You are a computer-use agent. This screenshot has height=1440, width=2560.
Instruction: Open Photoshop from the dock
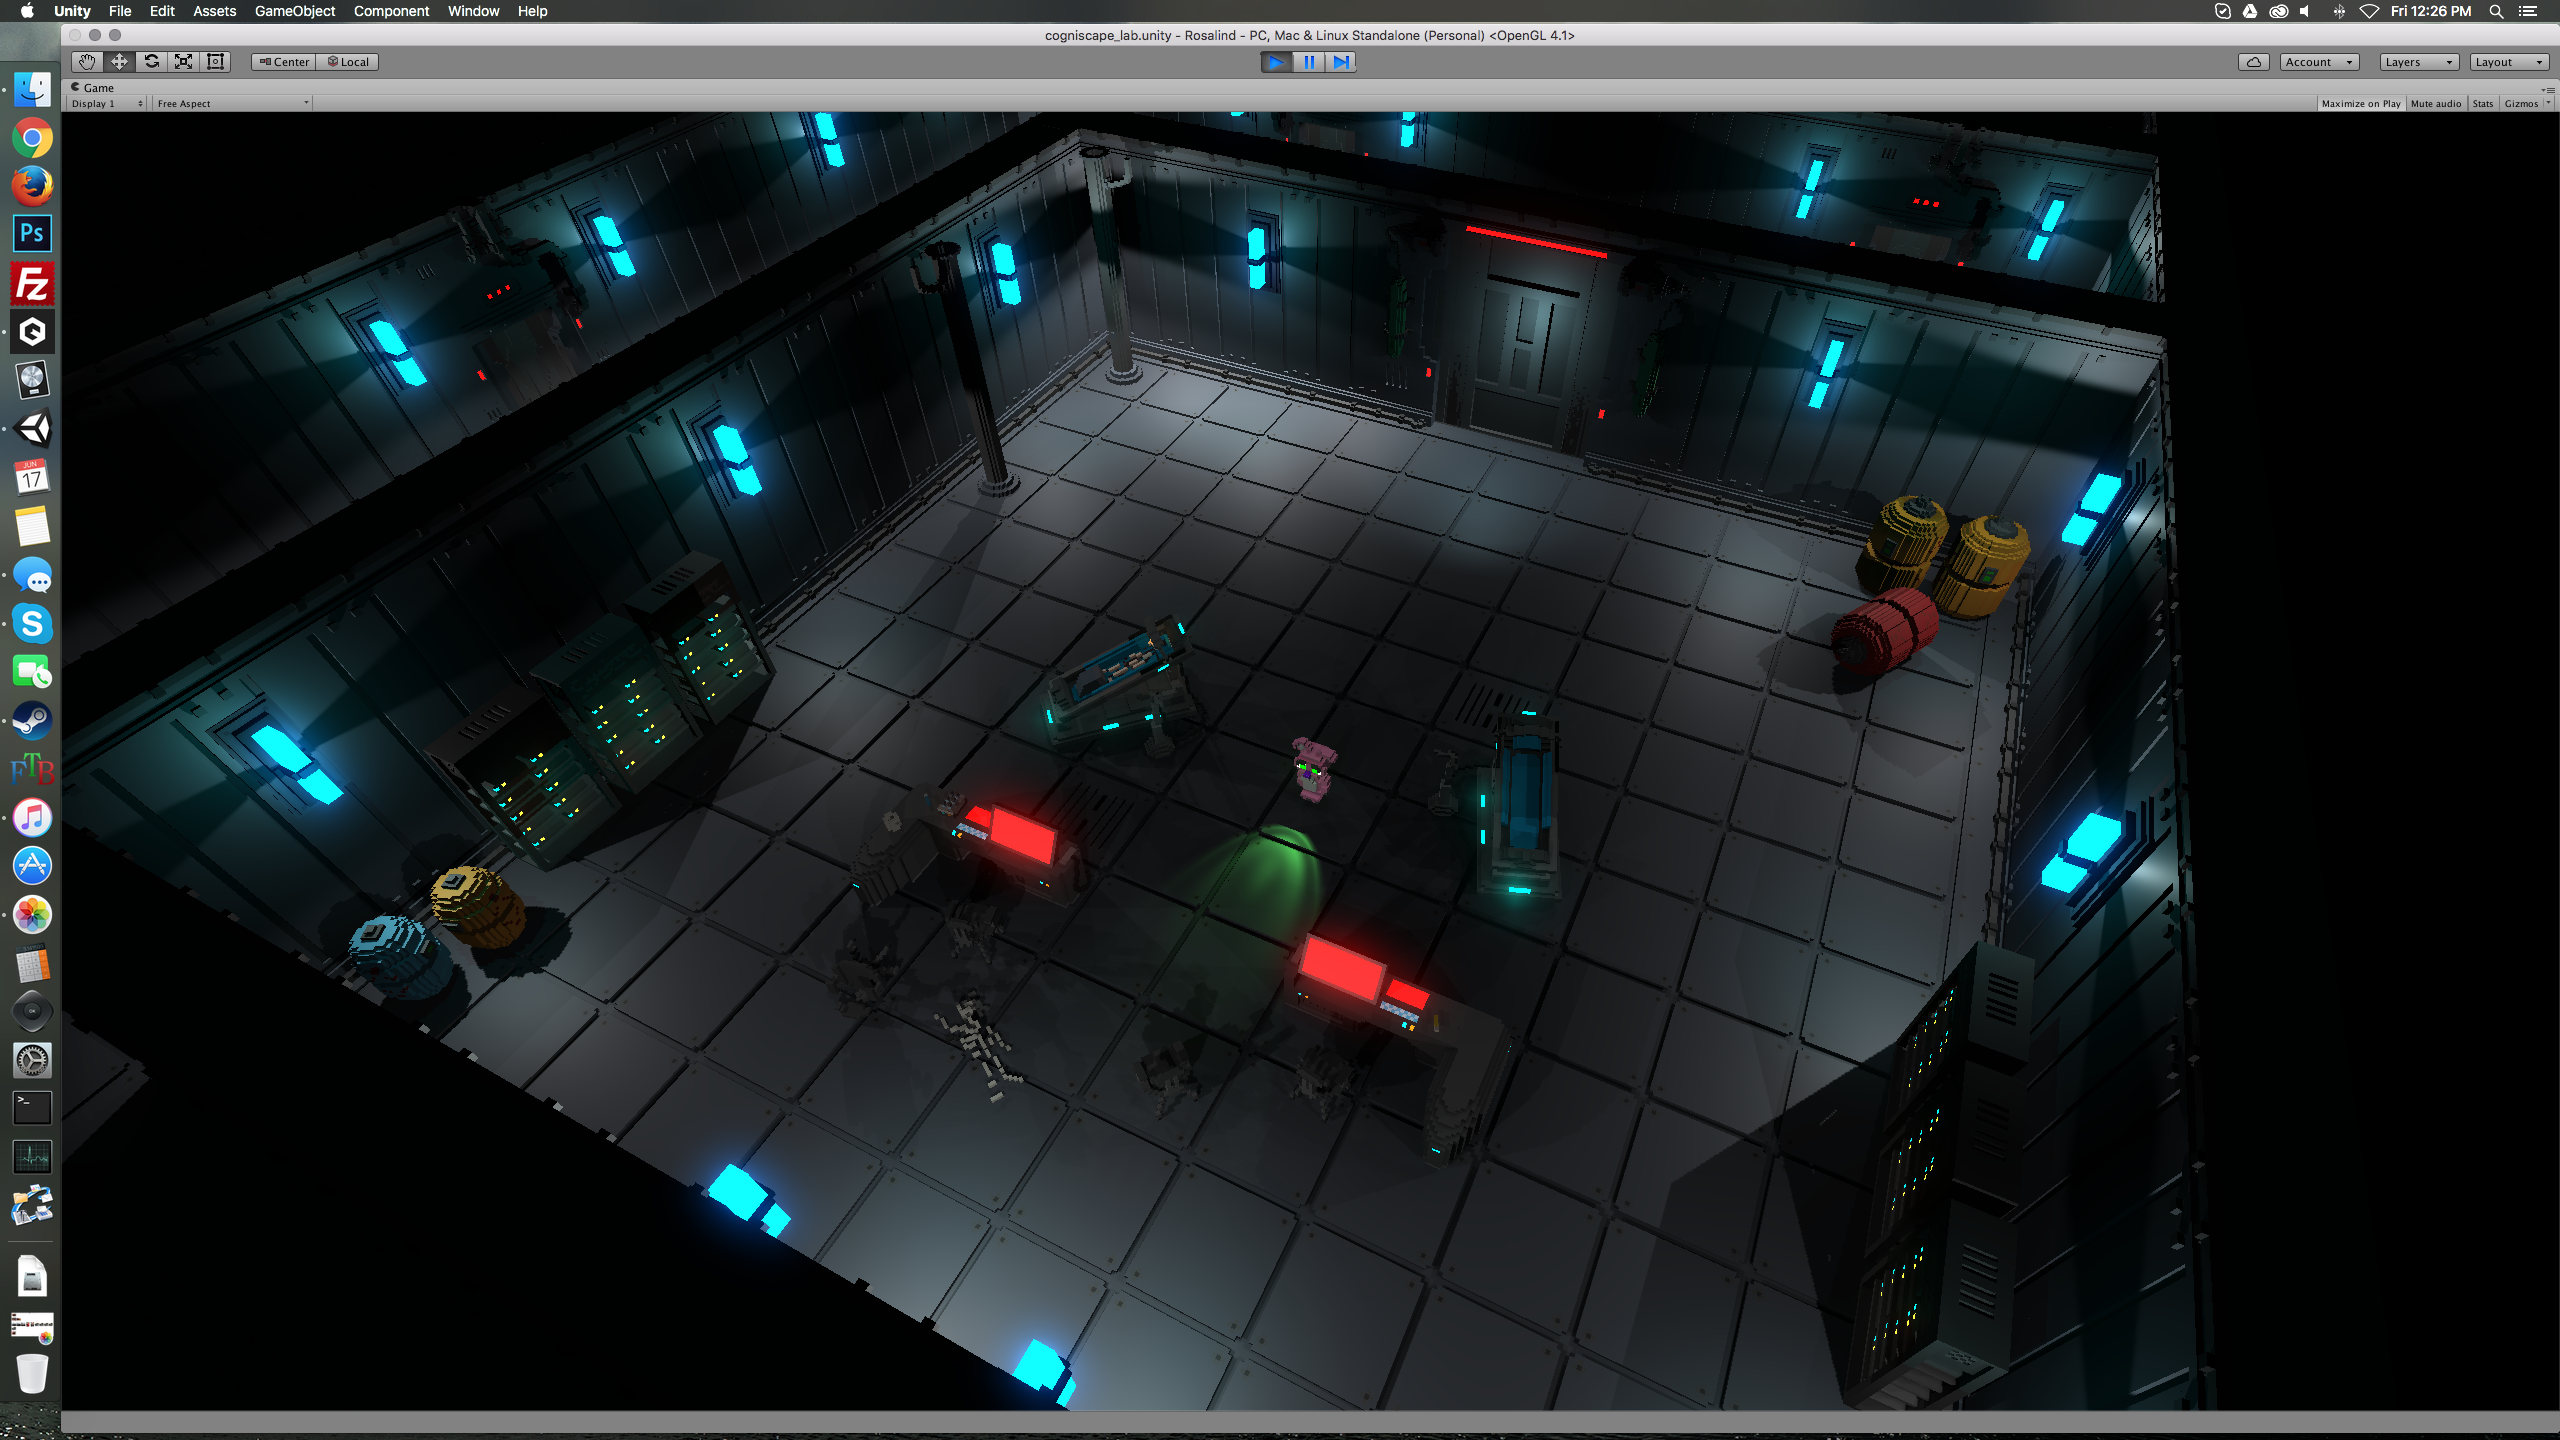[32, 234]
